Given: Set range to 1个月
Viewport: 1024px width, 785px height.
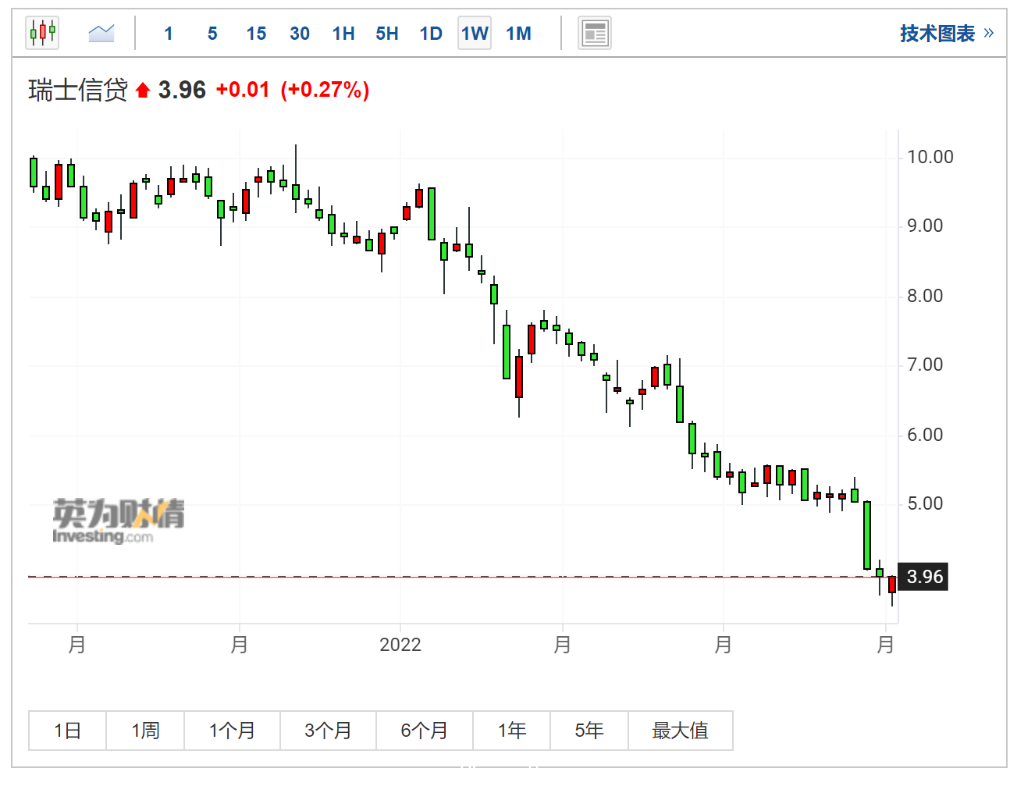Looking at the screenshot, I should click(x=232, y=730).
